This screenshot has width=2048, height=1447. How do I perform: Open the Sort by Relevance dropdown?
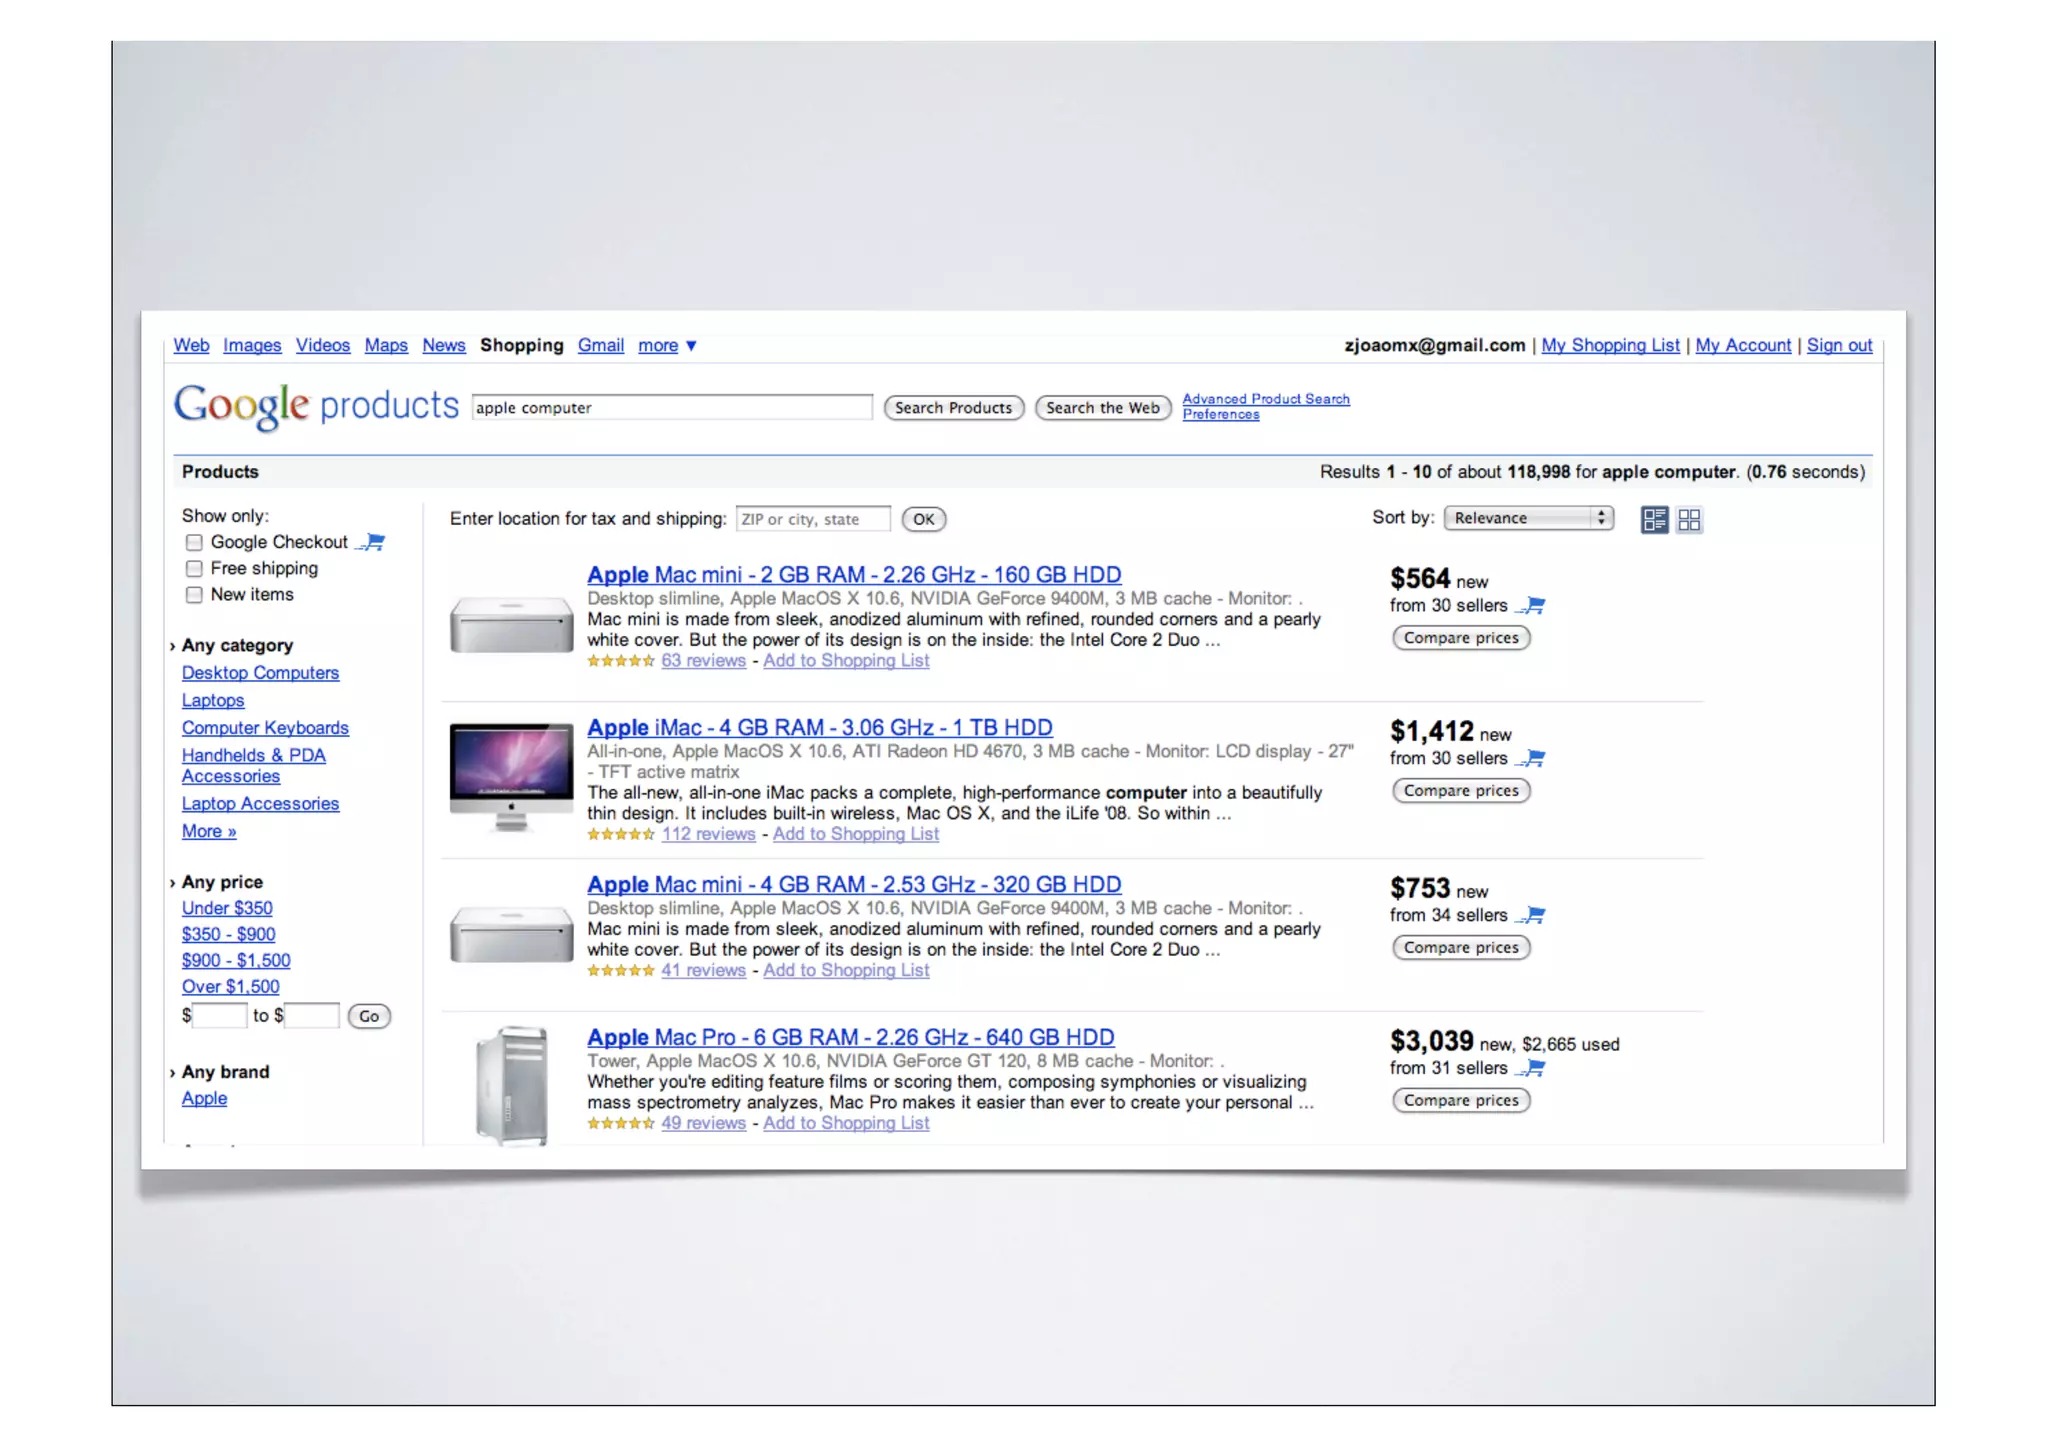(1528, 518)
